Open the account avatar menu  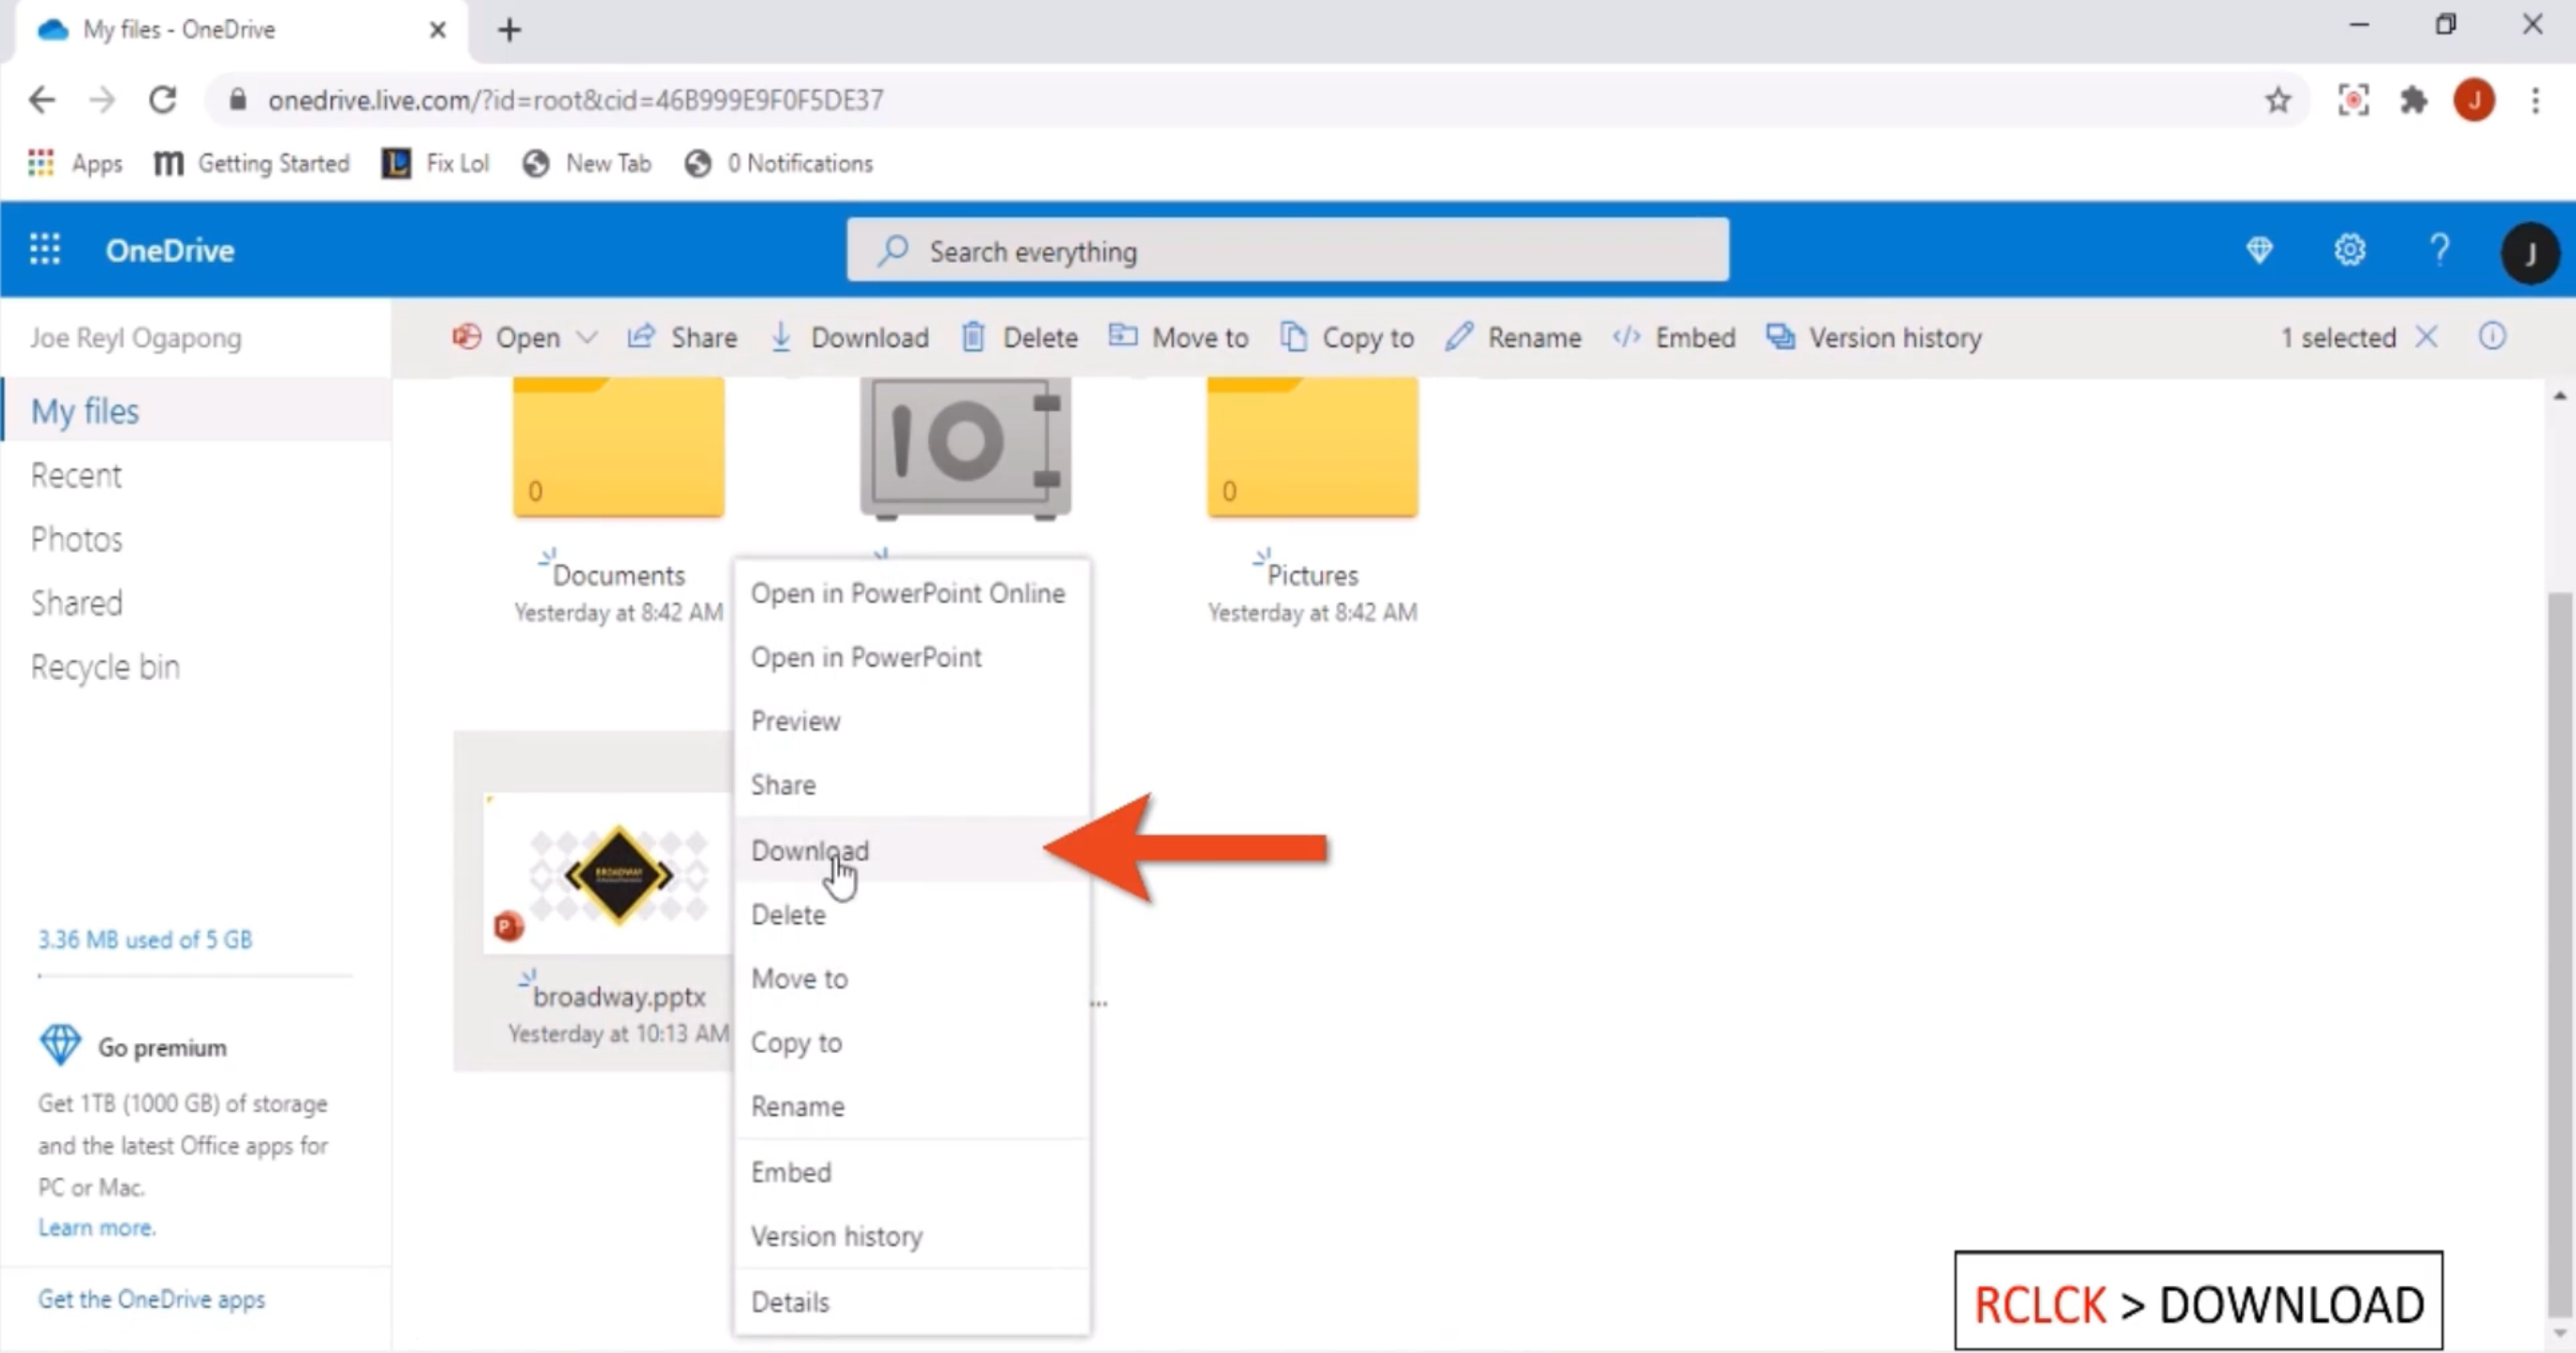pyautogui.click(x=2529, y=252)
